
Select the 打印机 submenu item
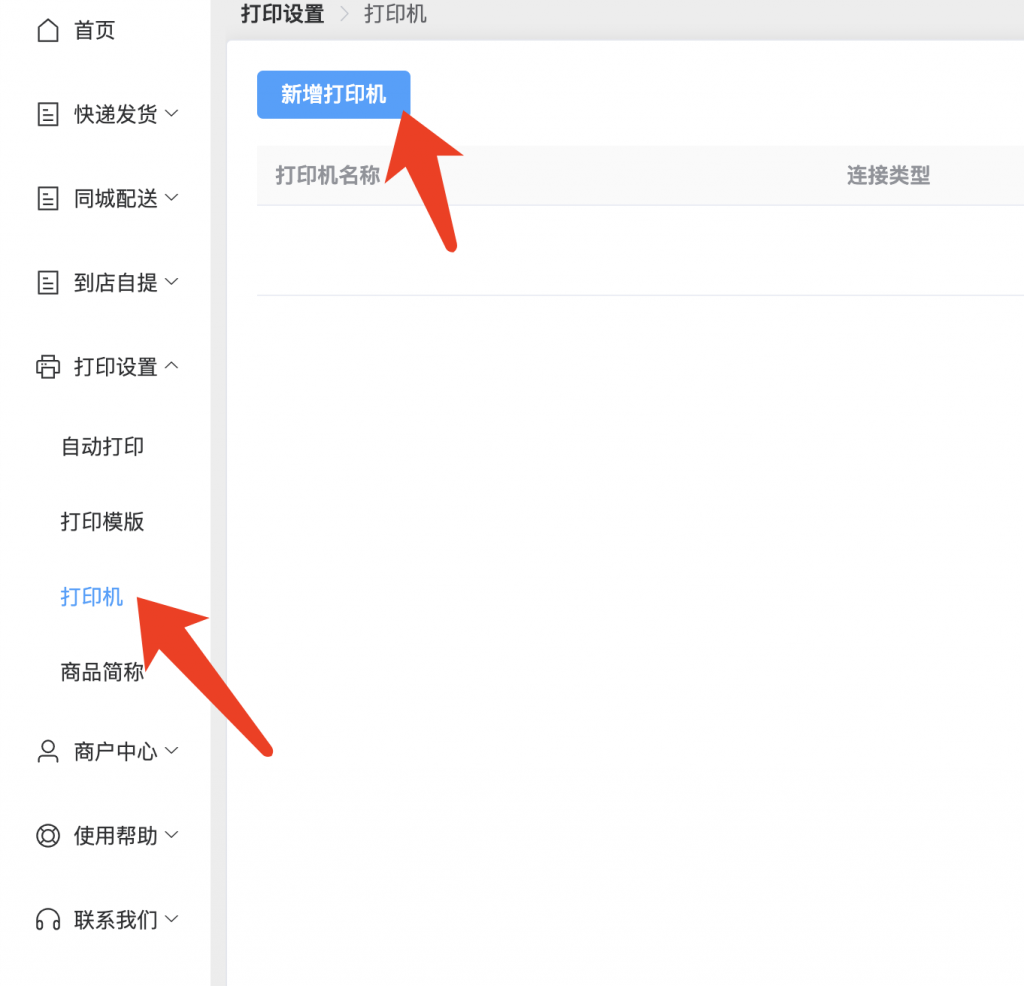click(x=92, y=597)
